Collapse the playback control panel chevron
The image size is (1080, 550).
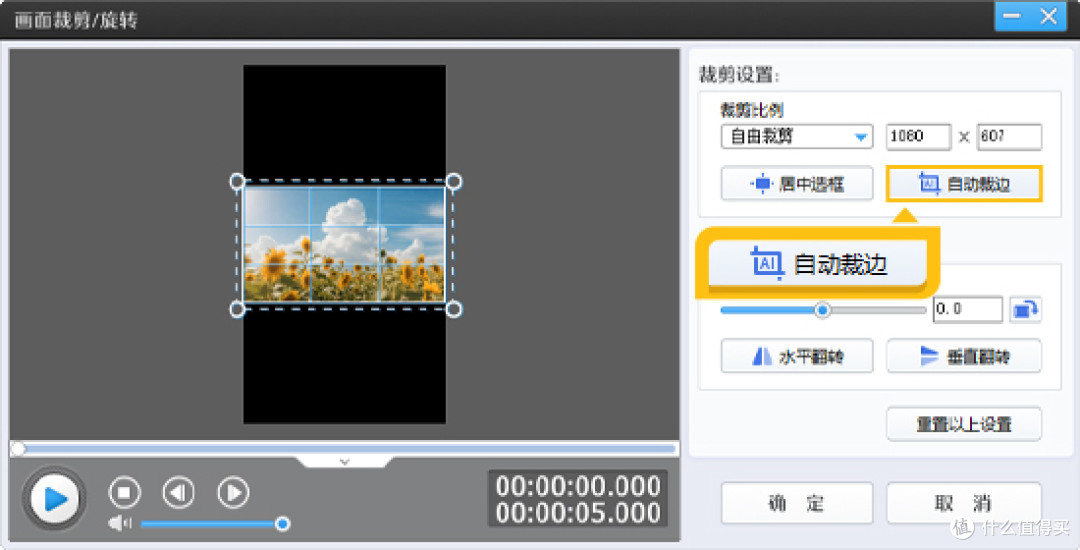[x=344, y=462]
